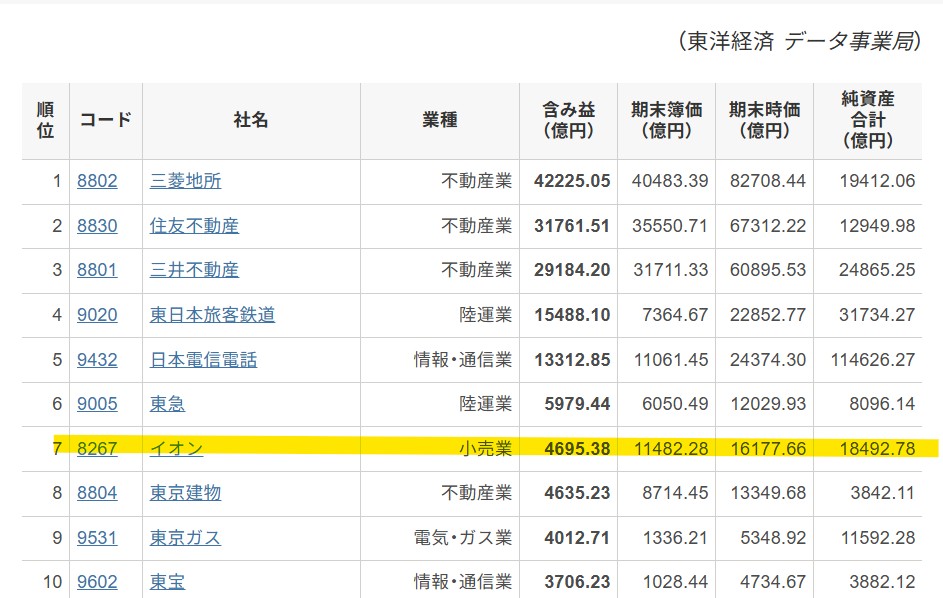The width and height of the screenshot is (943, 598).
Task: Click the 純資産合計(億円) column header
Action: point(868,120)
